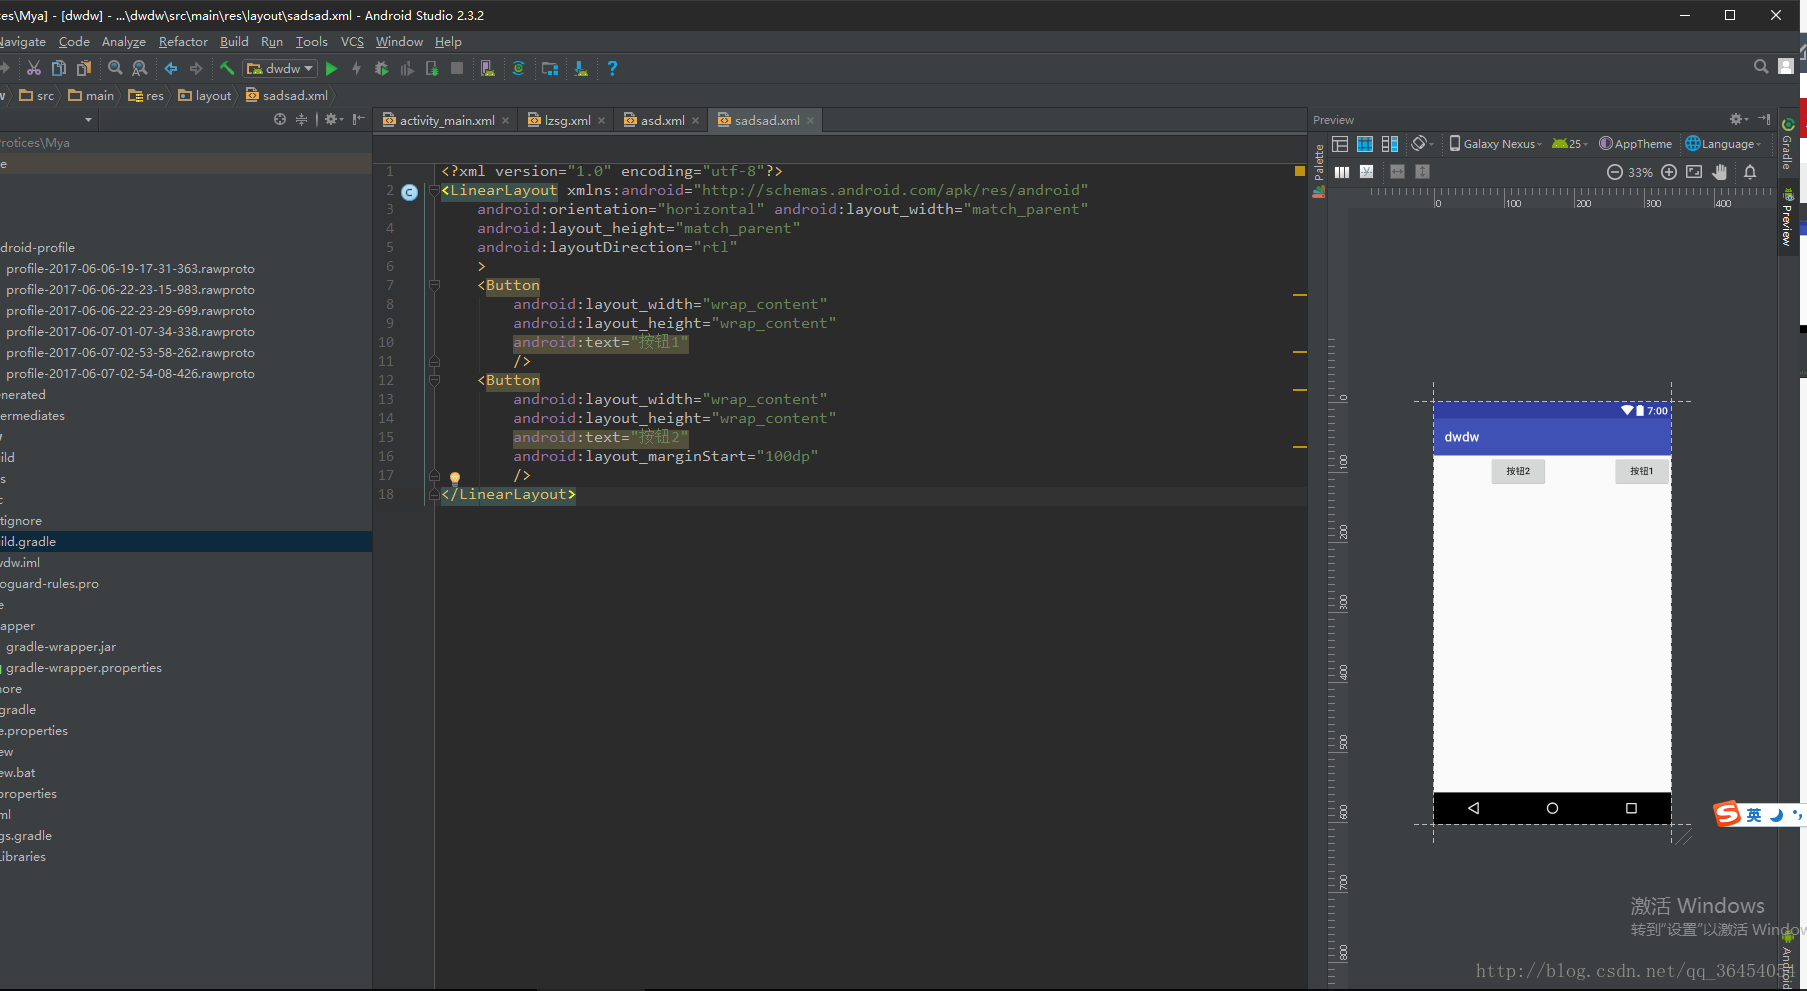Click the Help question mark icon
This screenshot has width=1807, height=991.
612,68
